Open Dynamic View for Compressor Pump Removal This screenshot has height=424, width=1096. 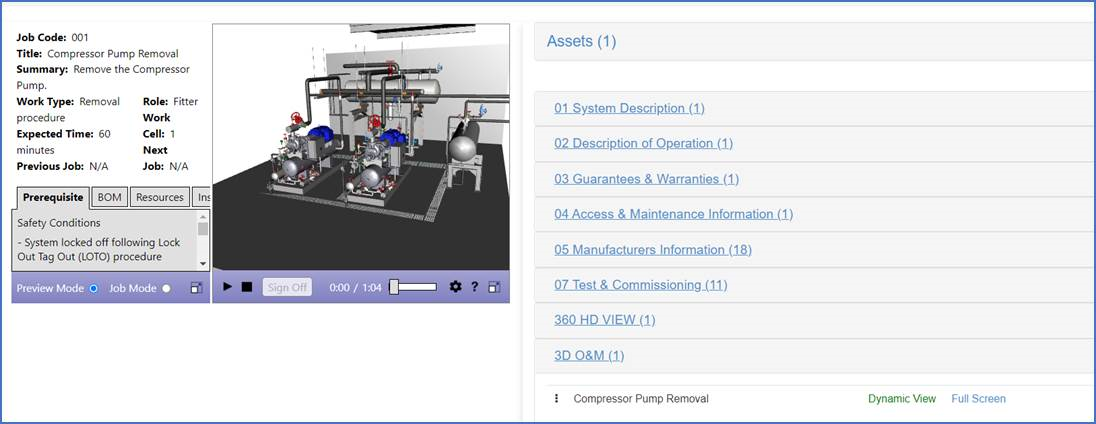click(902, 399)
